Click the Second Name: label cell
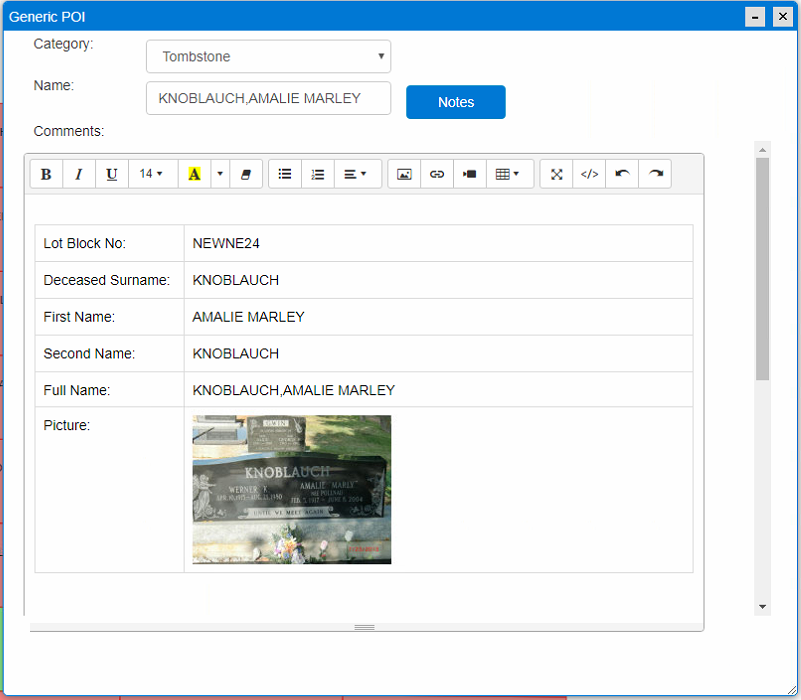 (x=109, y=354)
